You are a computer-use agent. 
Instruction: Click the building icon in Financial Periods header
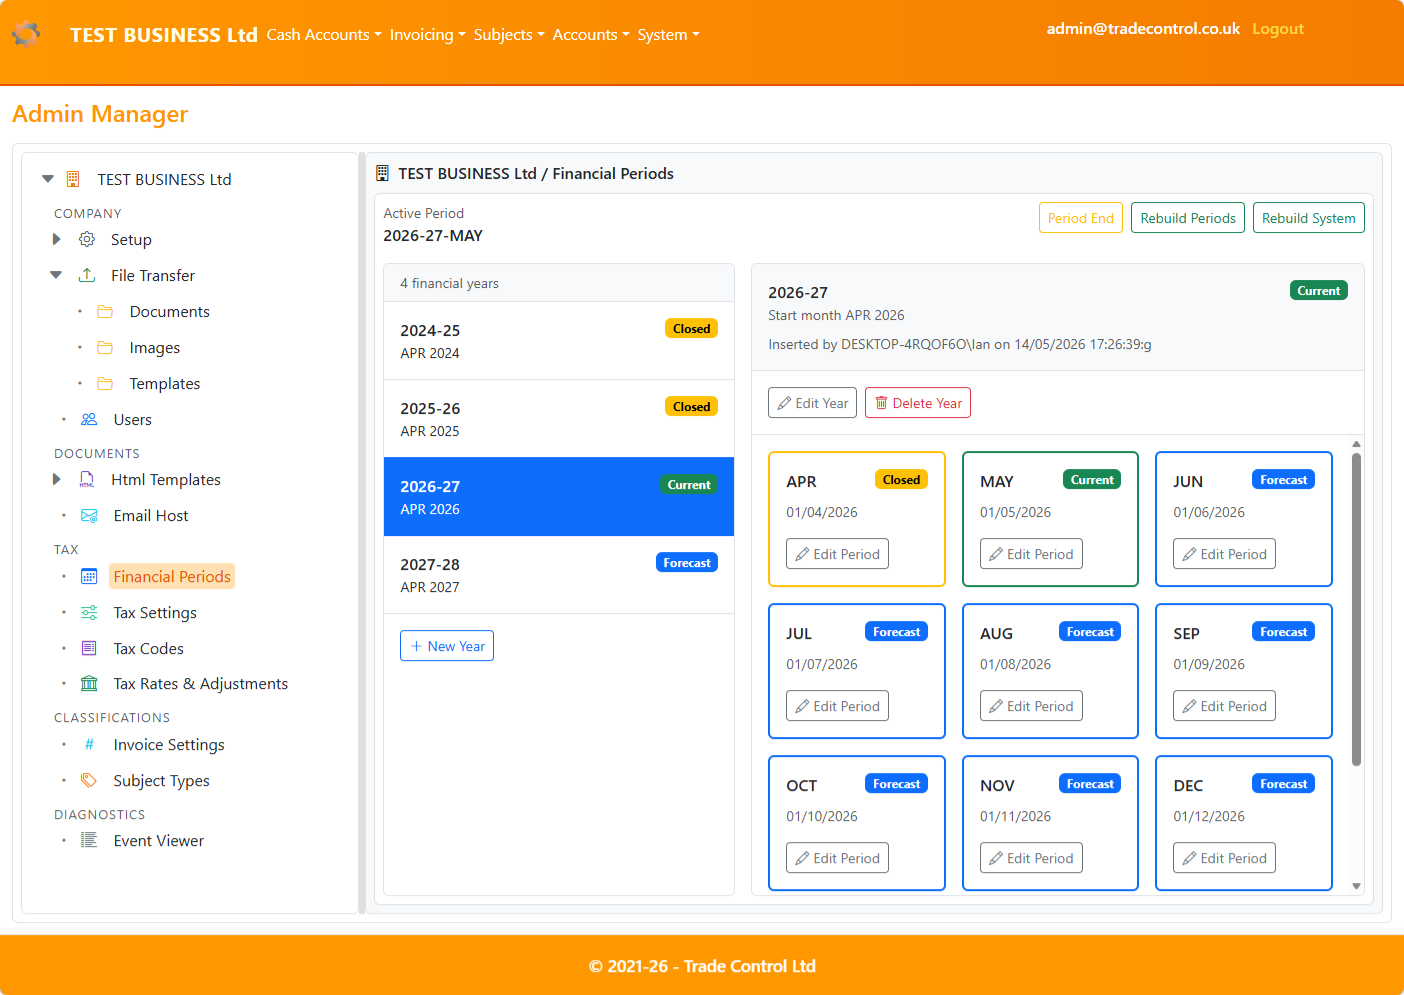click(x=382, y=173)
